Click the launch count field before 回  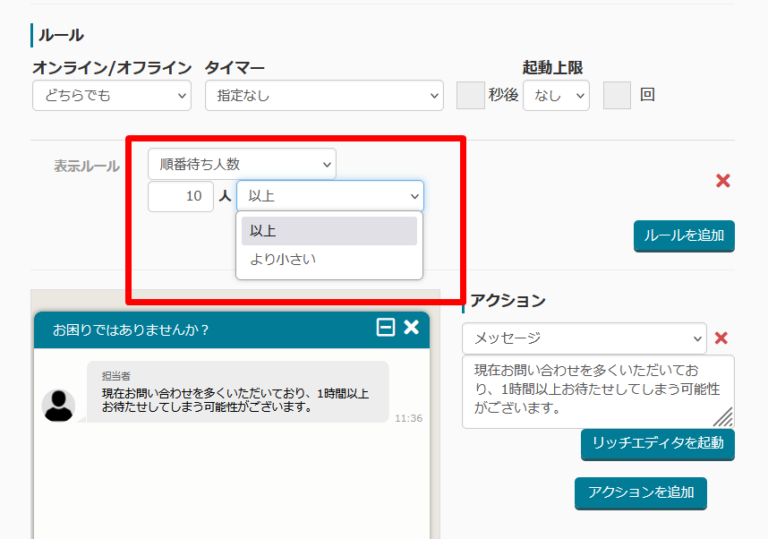[x=617, y=96]
